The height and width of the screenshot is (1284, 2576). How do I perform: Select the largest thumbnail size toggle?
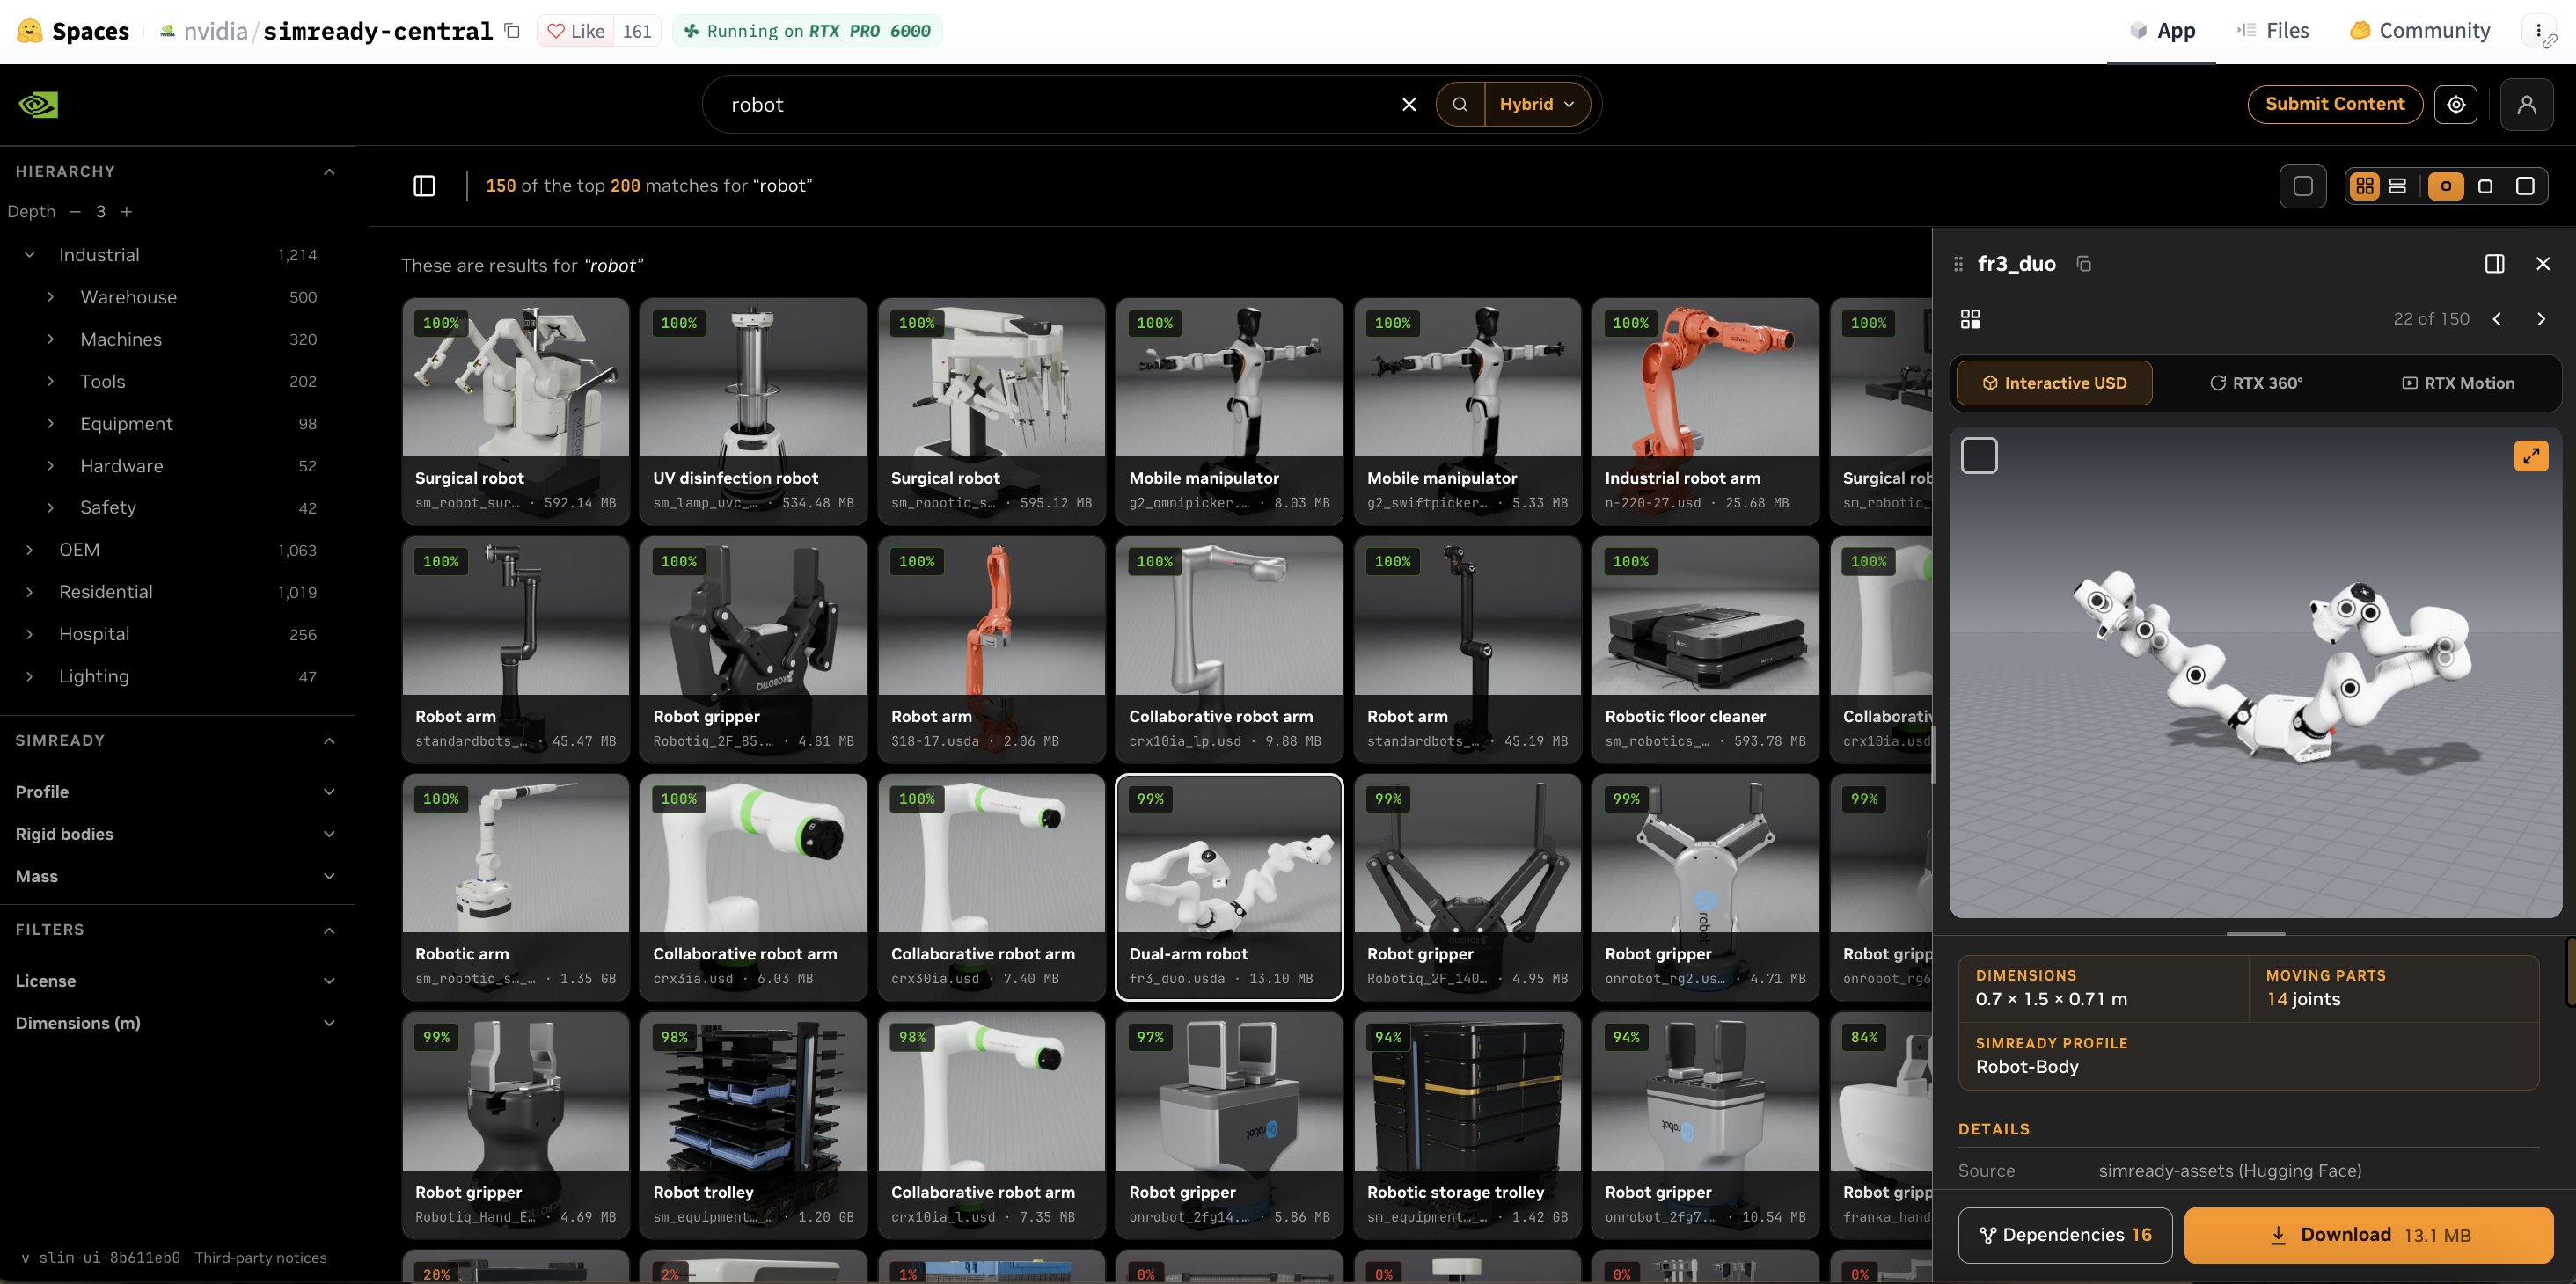click(x=2524, y=186)
